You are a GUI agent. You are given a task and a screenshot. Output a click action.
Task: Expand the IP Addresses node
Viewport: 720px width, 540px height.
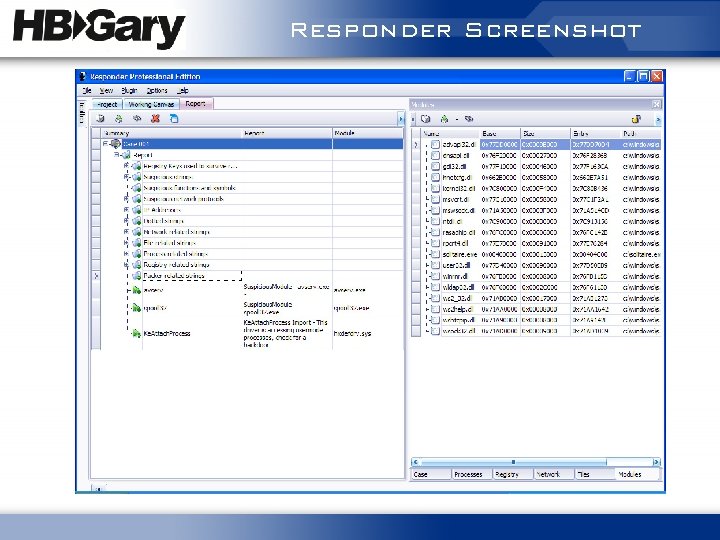[126, 210]
